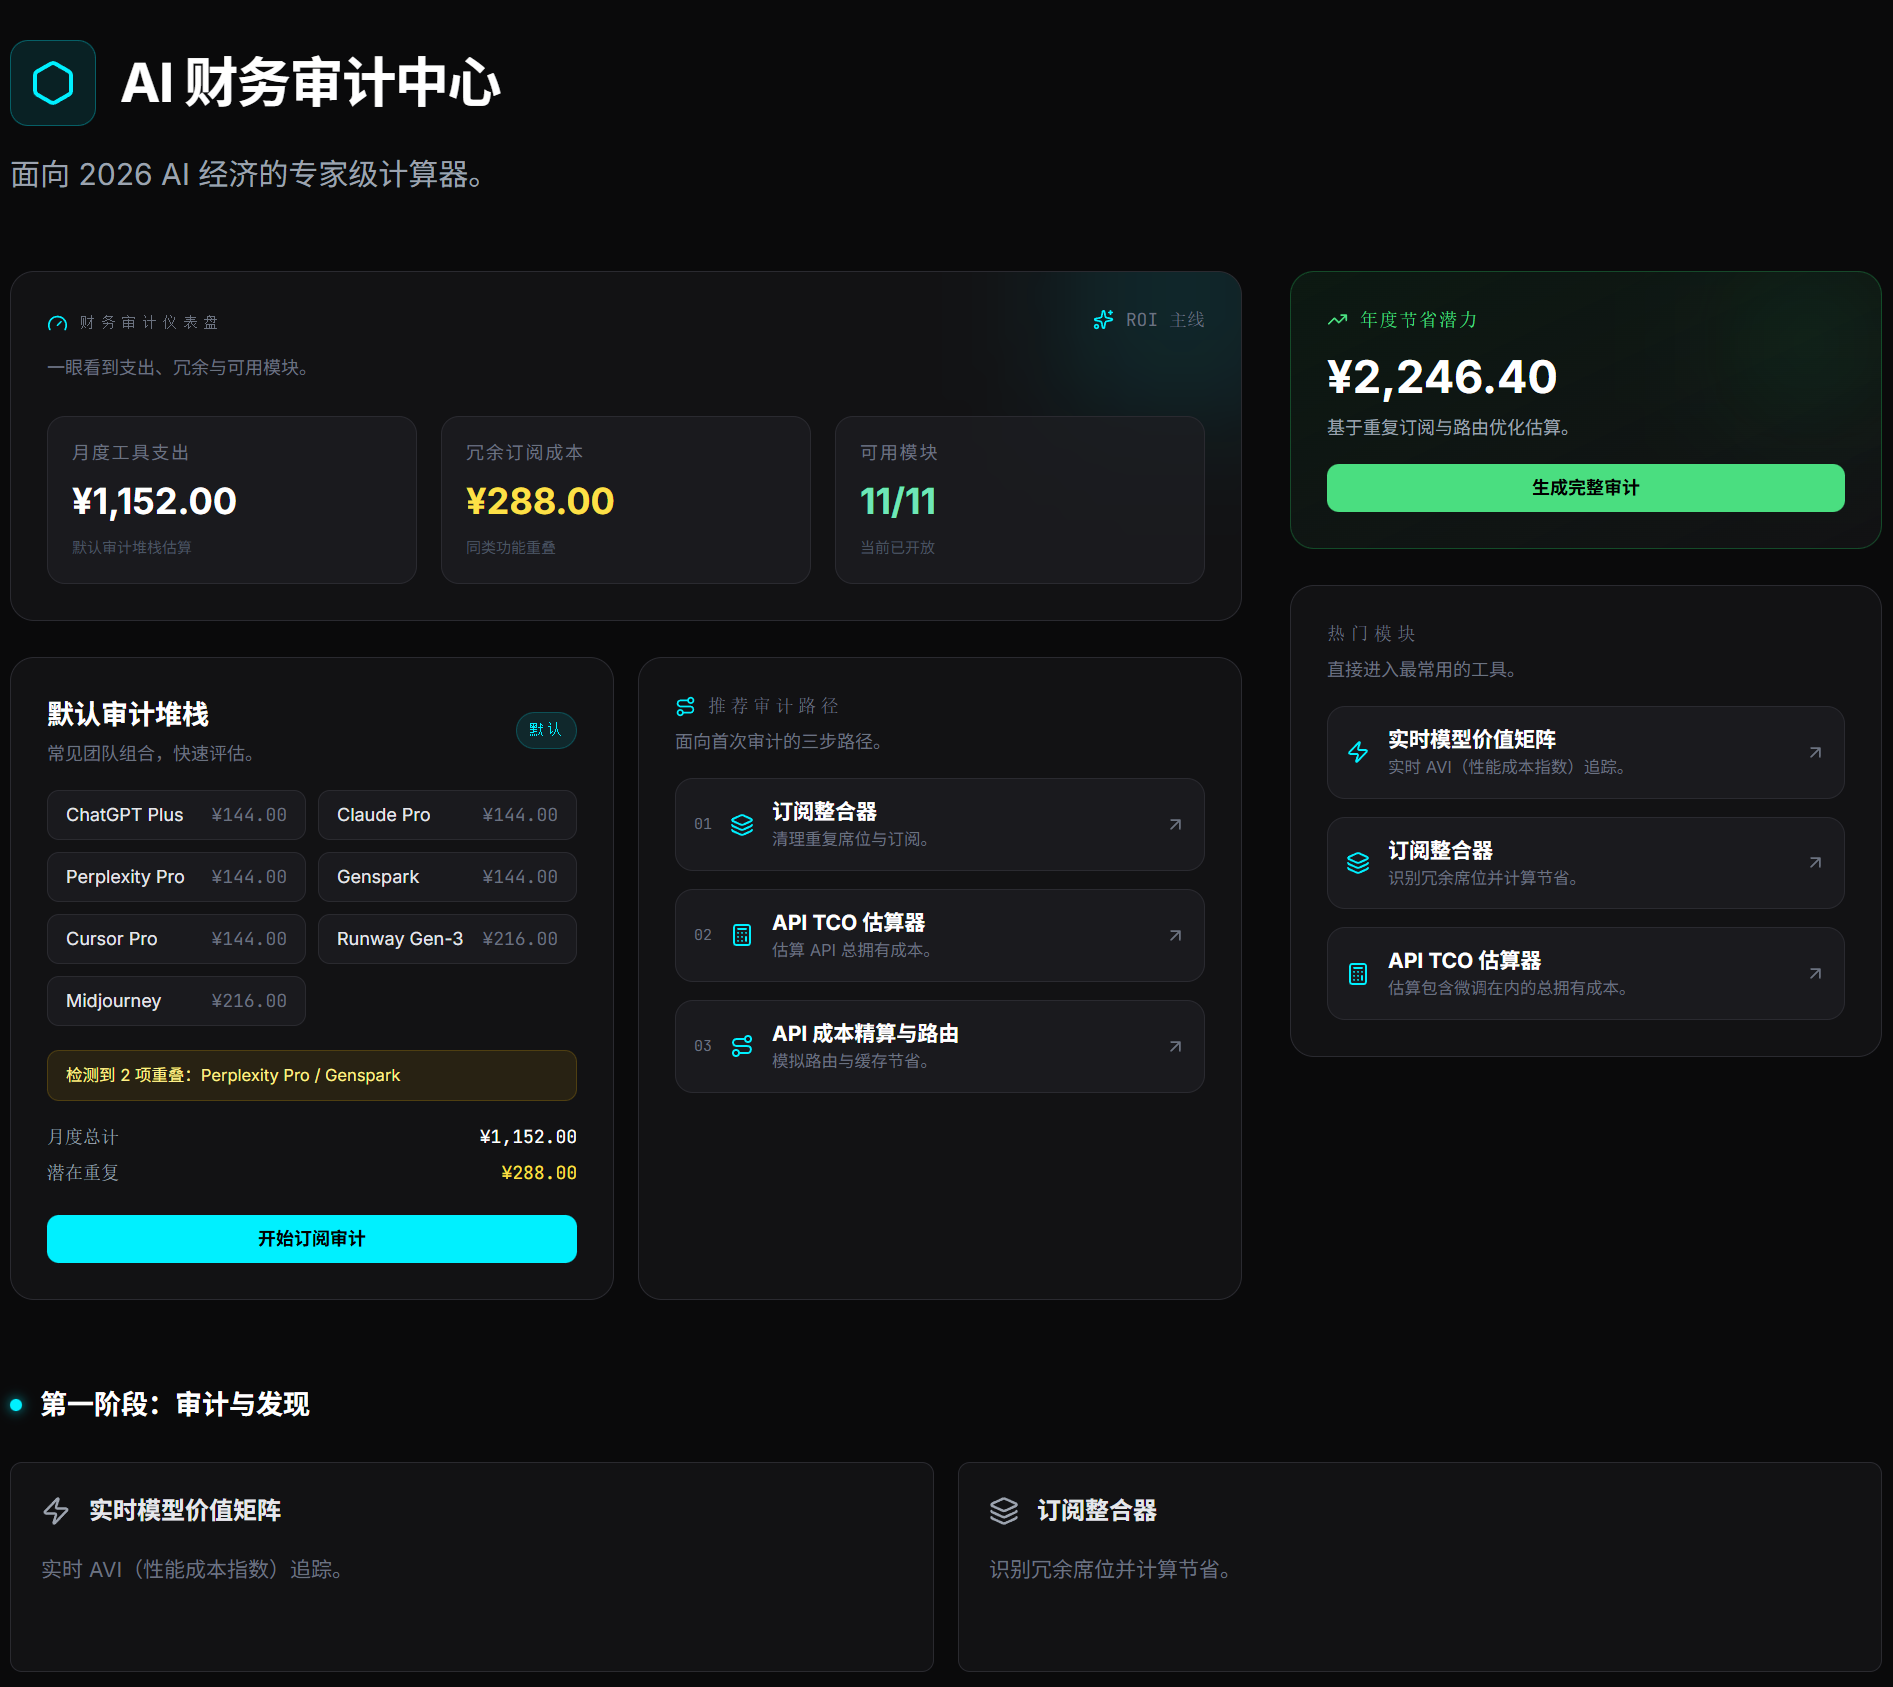Open step 03 API 成本精算与路由 card
Viewport: 1893px width, 1687px height.
939,1046
